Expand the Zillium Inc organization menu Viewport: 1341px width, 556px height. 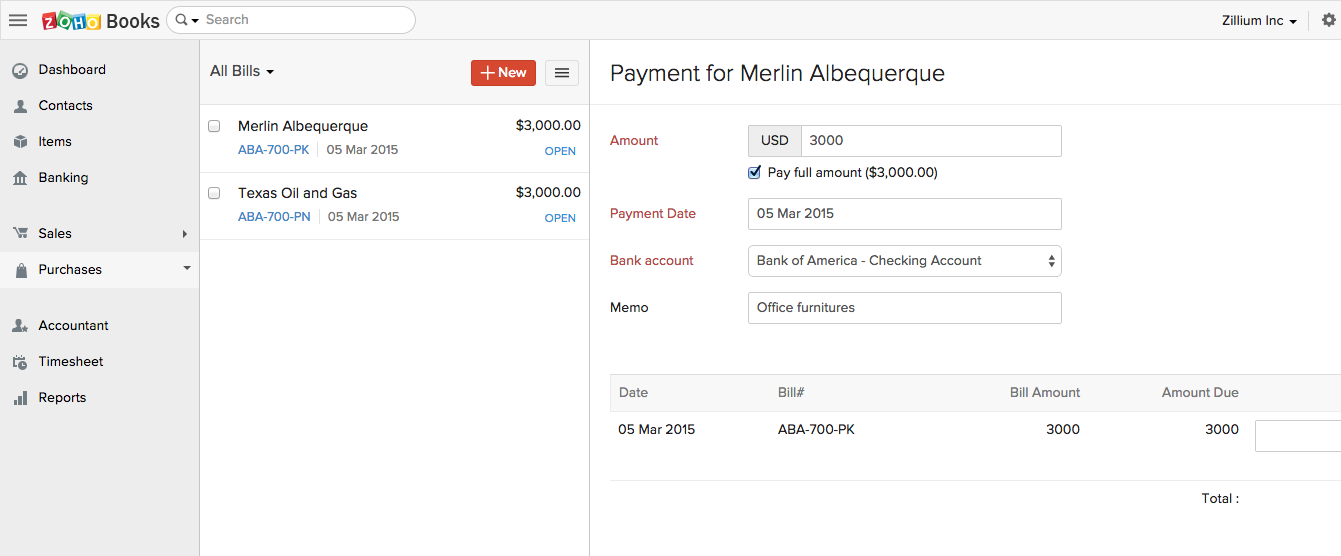pyautogui.click(x=1259, y=20)
